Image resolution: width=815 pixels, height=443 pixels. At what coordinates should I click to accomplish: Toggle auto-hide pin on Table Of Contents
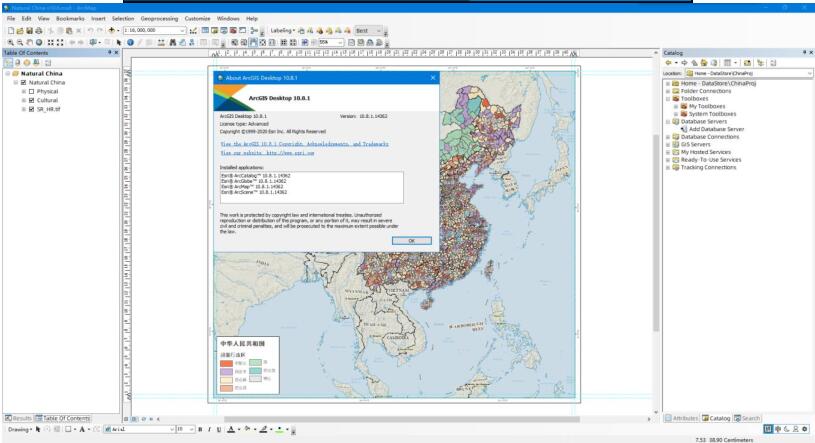[x=110, y=53]
